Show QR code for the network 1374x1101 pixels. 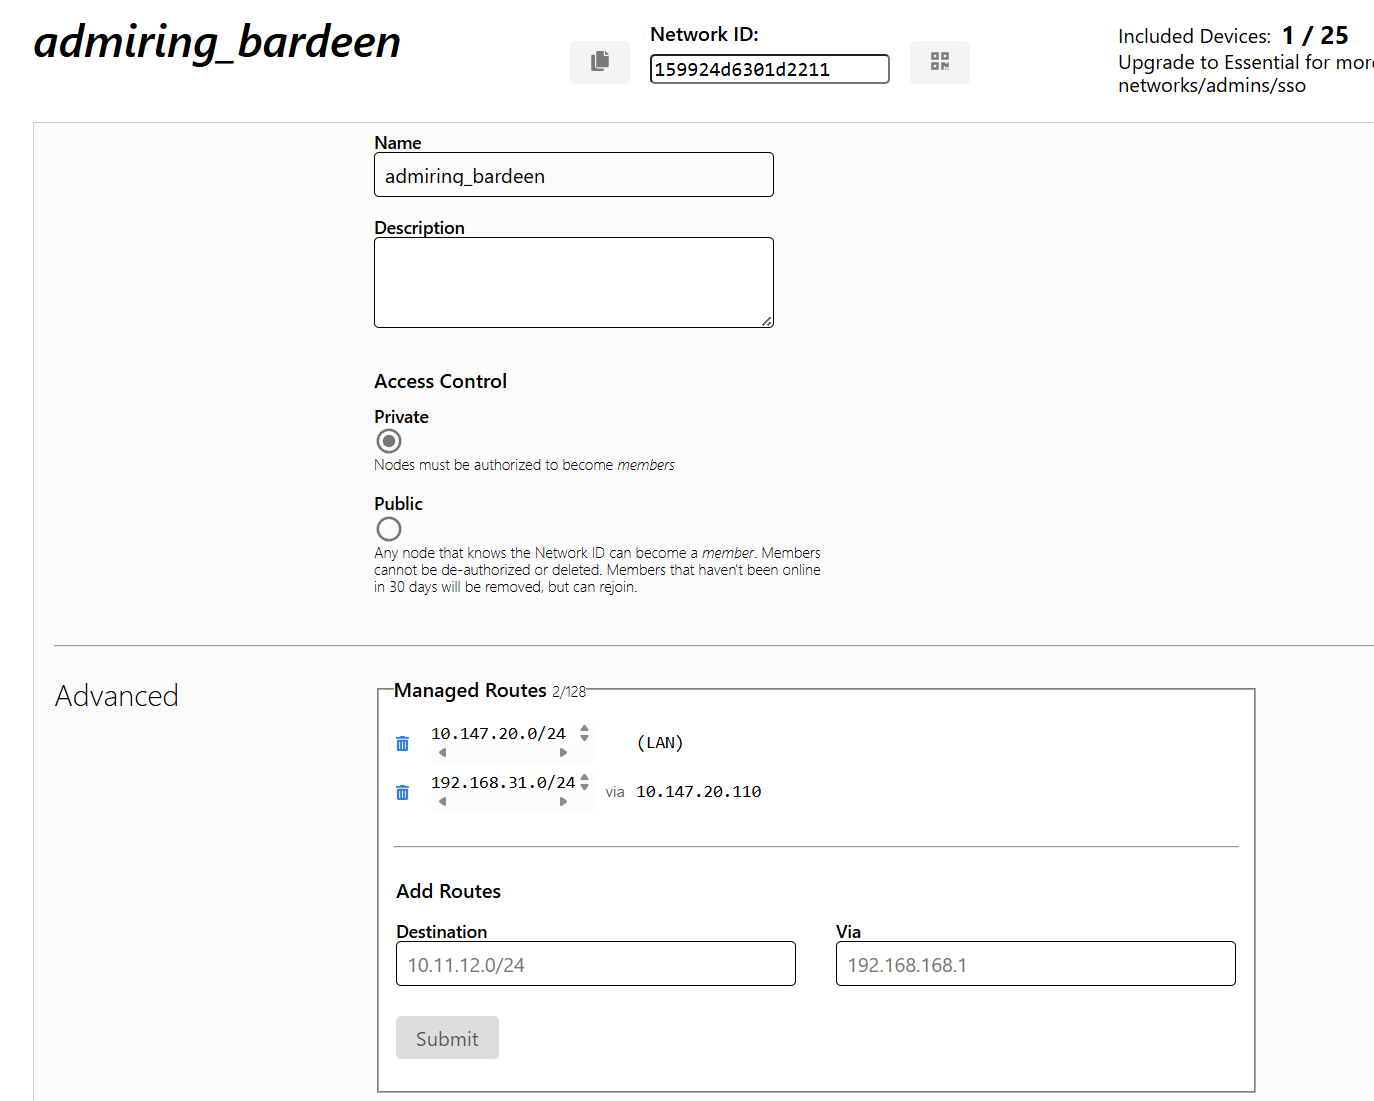point(939,62)
